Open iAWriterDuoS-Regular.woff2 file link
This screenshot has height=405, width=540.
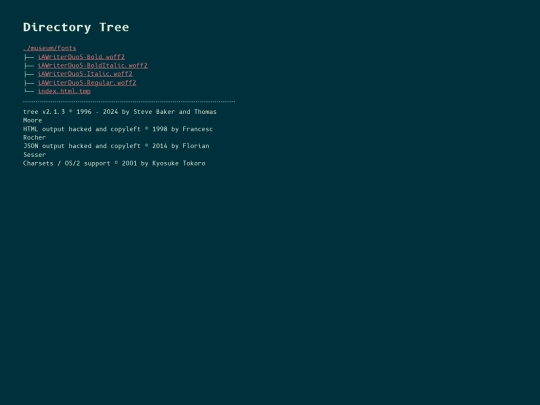(x=87, y=83)
